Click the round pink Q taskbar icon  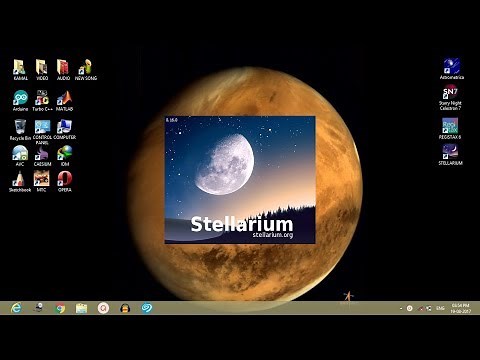tap(103, 308)
